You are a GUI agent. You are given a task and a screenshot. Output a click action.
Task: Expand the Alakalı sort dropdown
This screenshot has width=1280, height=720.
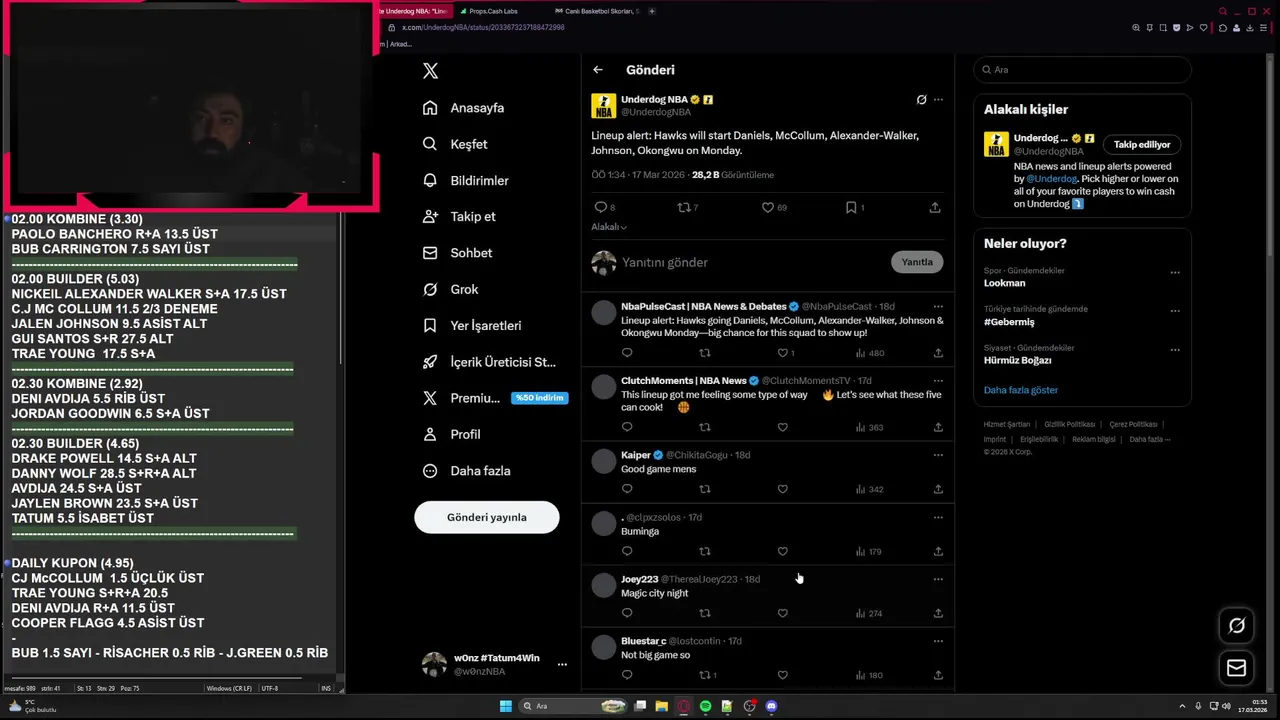click(x=609, y=227)
